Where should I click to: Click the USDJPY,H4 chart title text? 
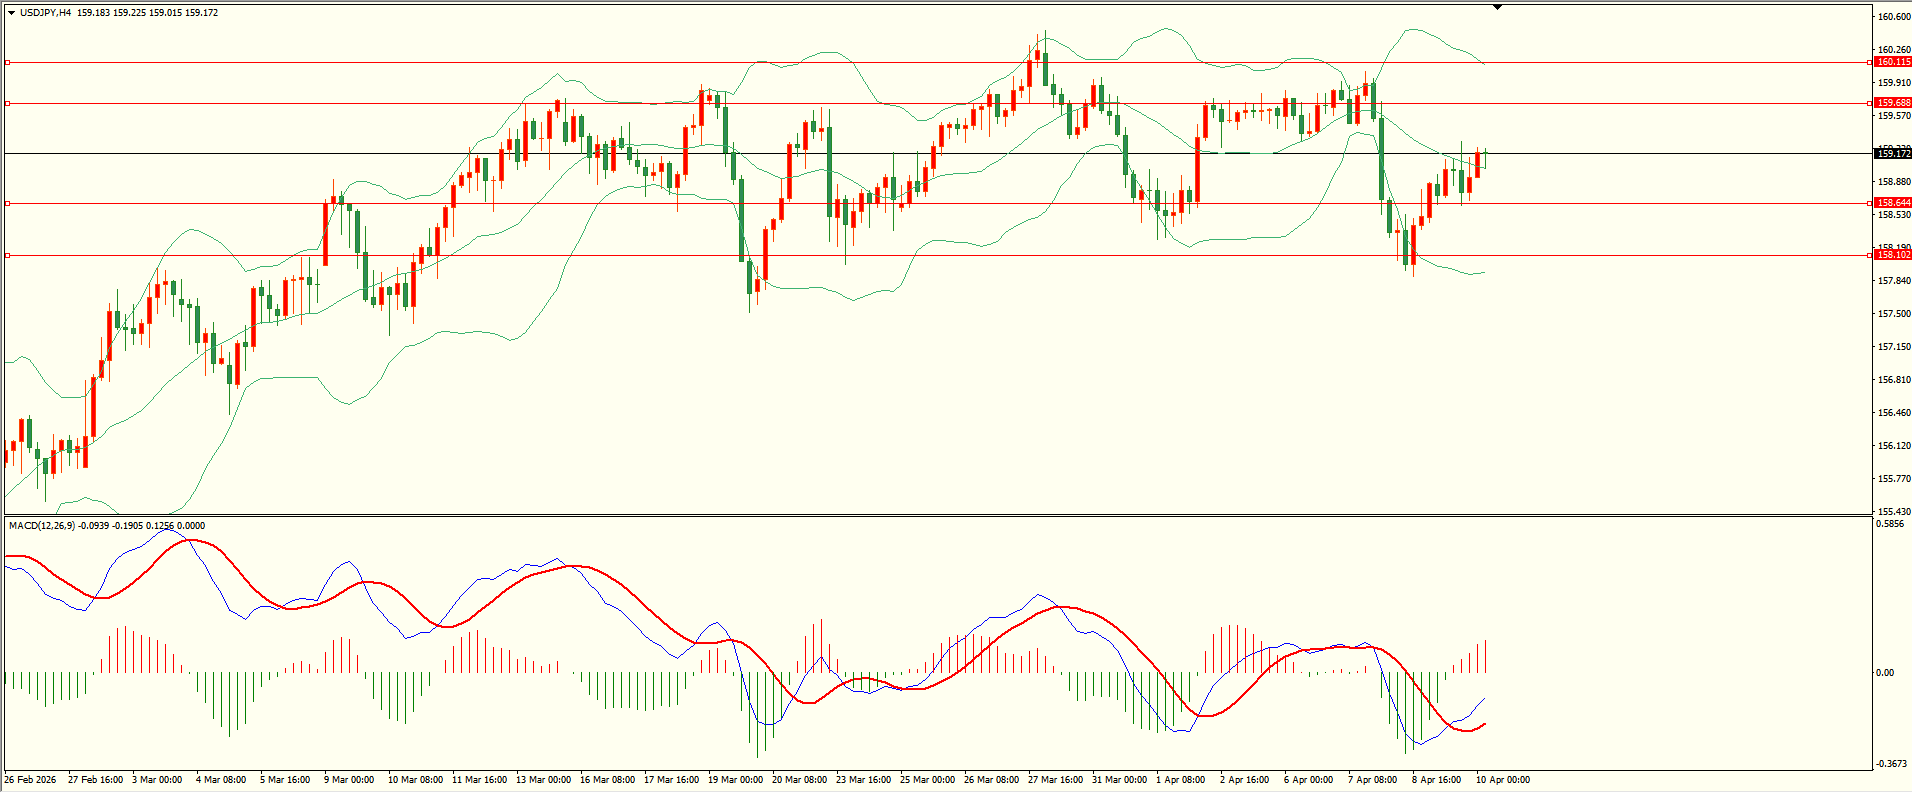coord(45,13)
